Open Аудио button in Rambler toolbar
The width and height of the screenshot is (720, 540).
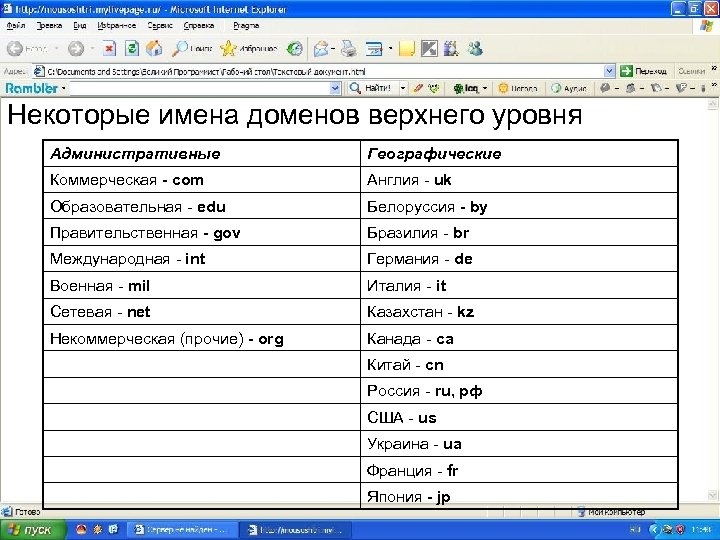(x=568, y=88)
